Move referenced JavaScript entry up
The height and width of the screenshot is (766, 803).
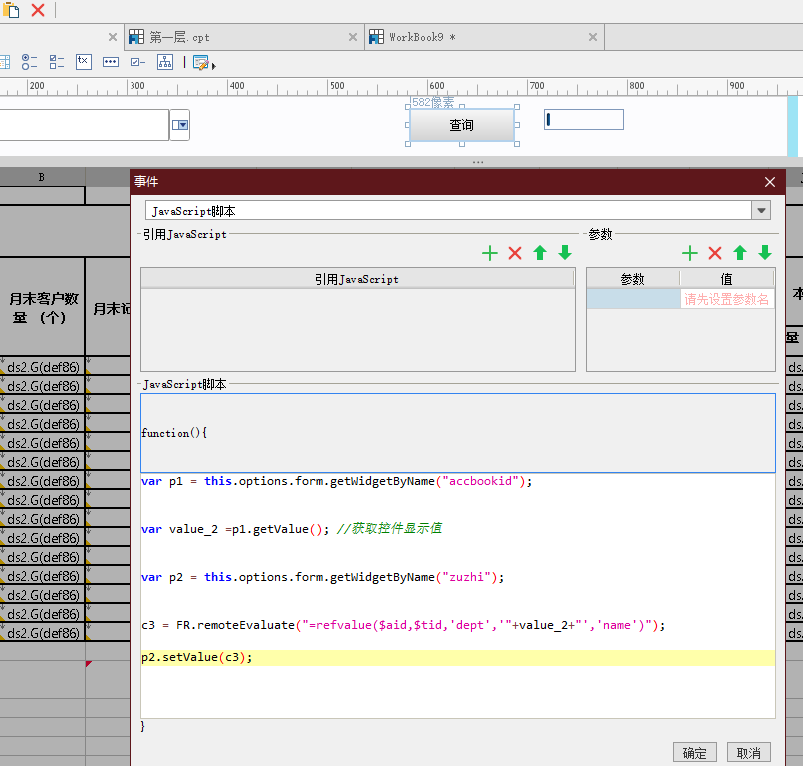(540, 253)
